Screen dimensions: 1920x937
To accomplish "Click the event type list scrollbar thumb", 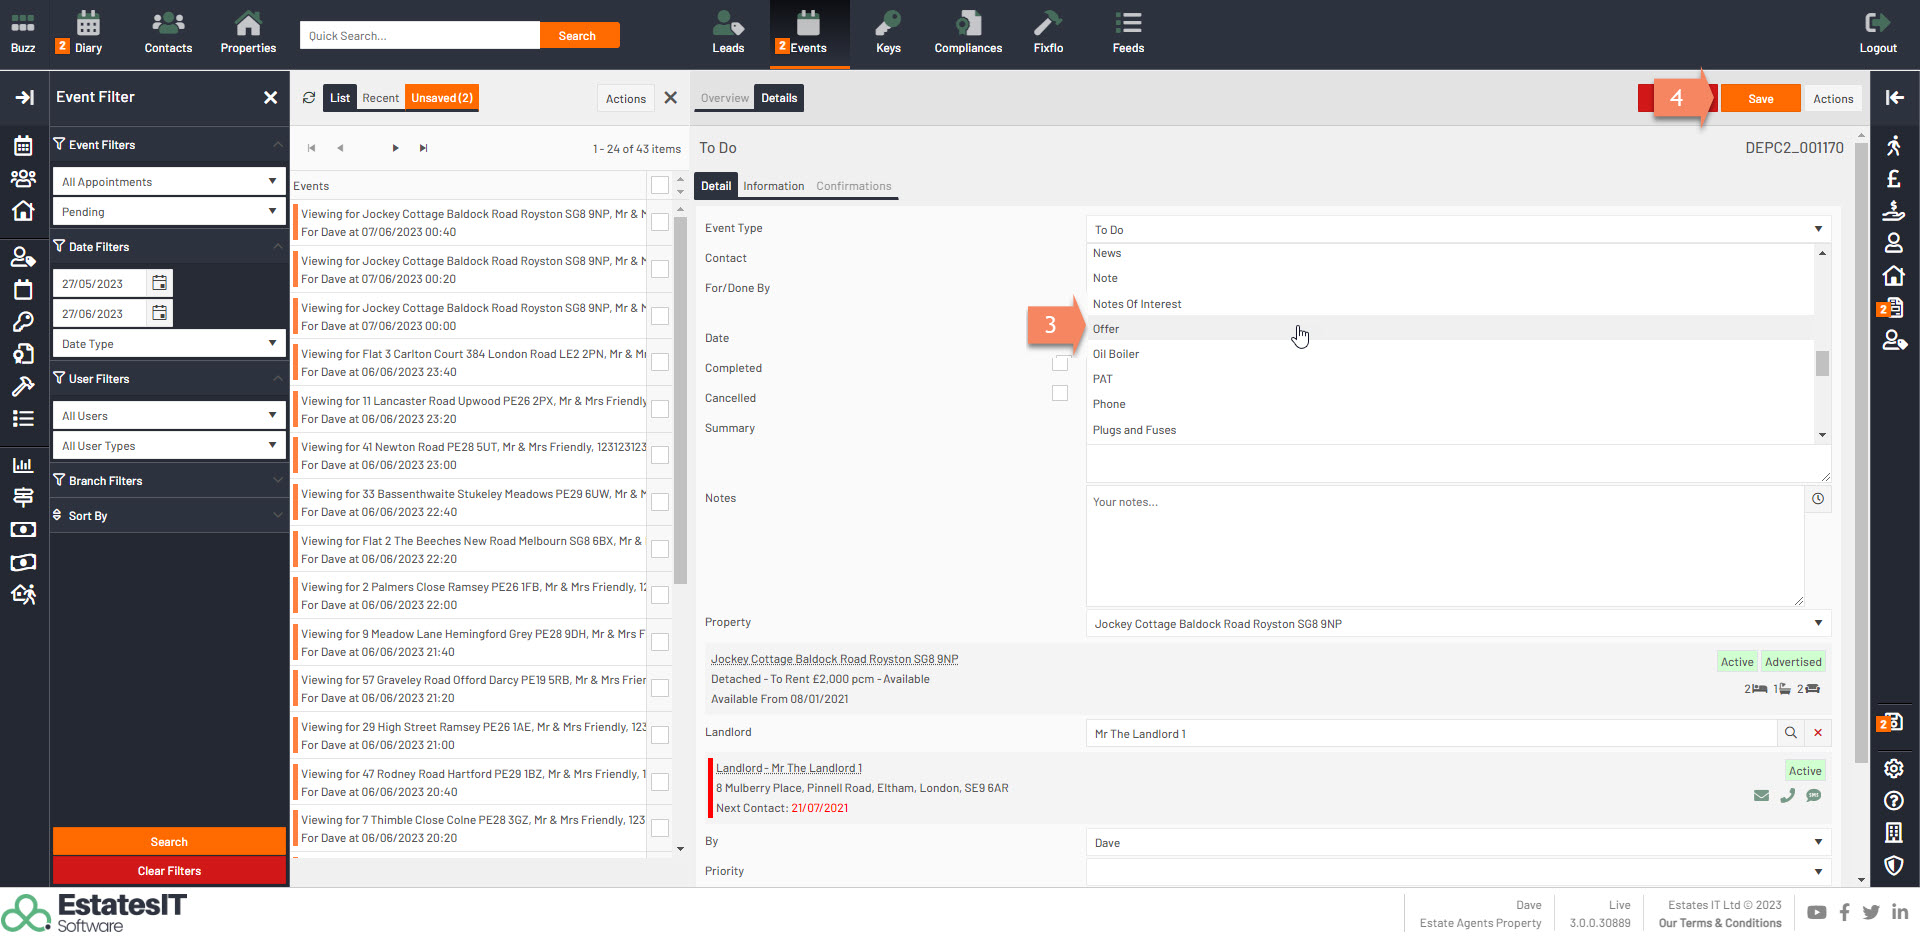I will [1822, 364].
